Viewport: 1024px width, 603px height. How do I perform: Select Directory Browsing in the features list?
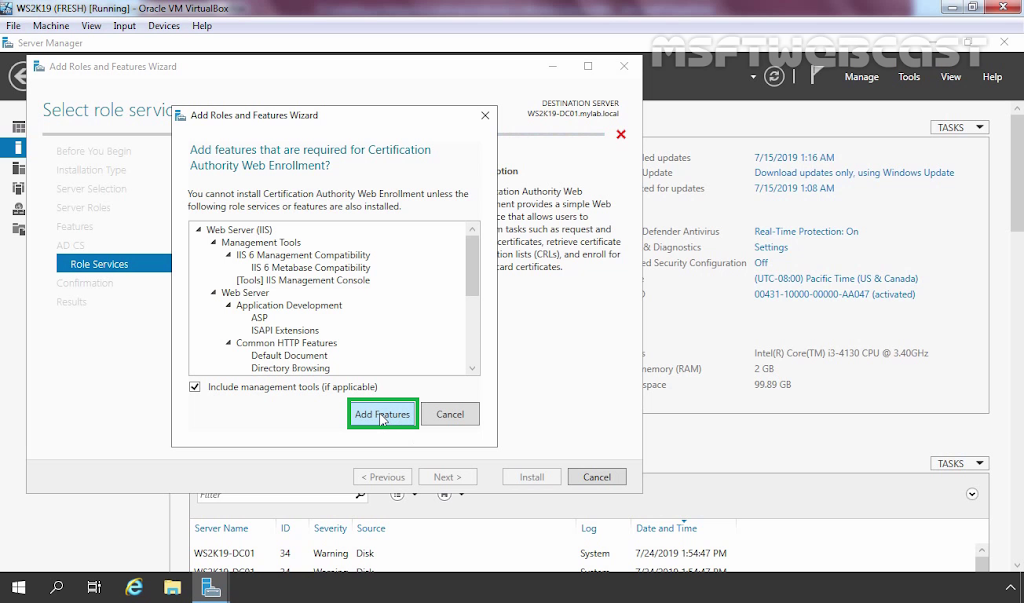[290, 368]
